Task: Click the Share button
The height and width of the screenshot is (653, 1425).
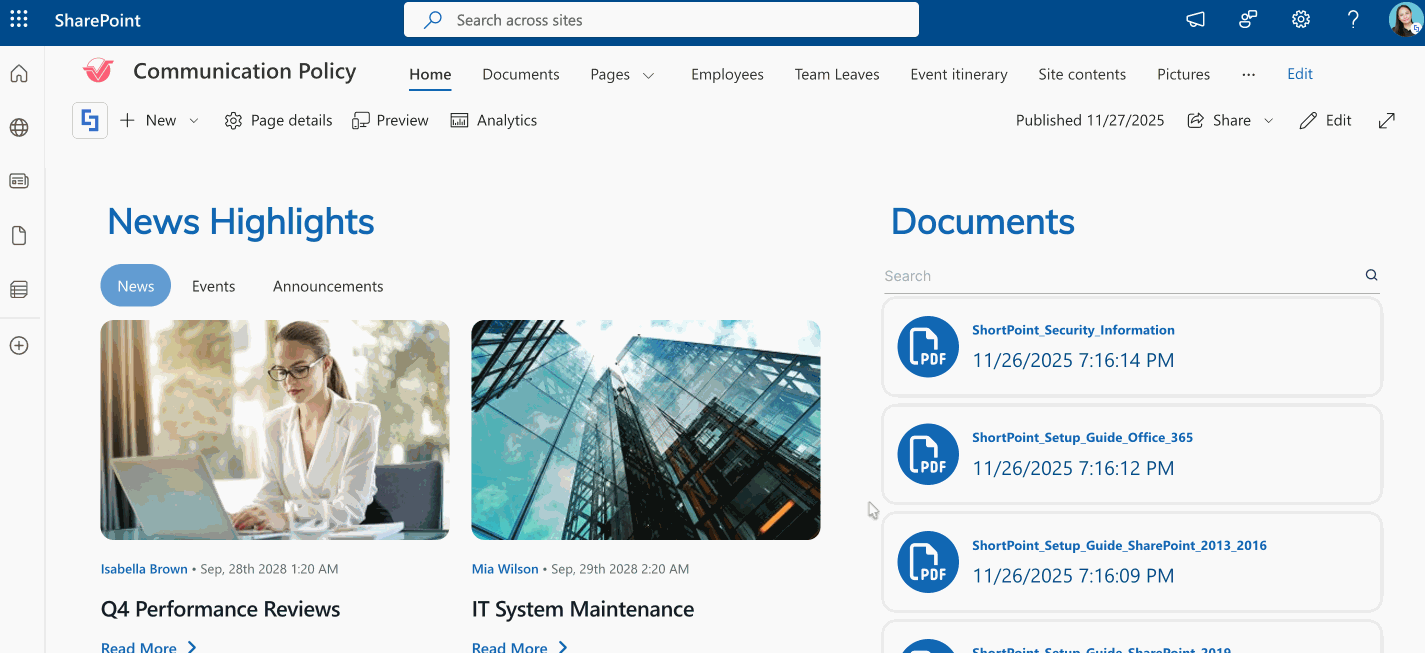Action: (x=1219, y=120)
